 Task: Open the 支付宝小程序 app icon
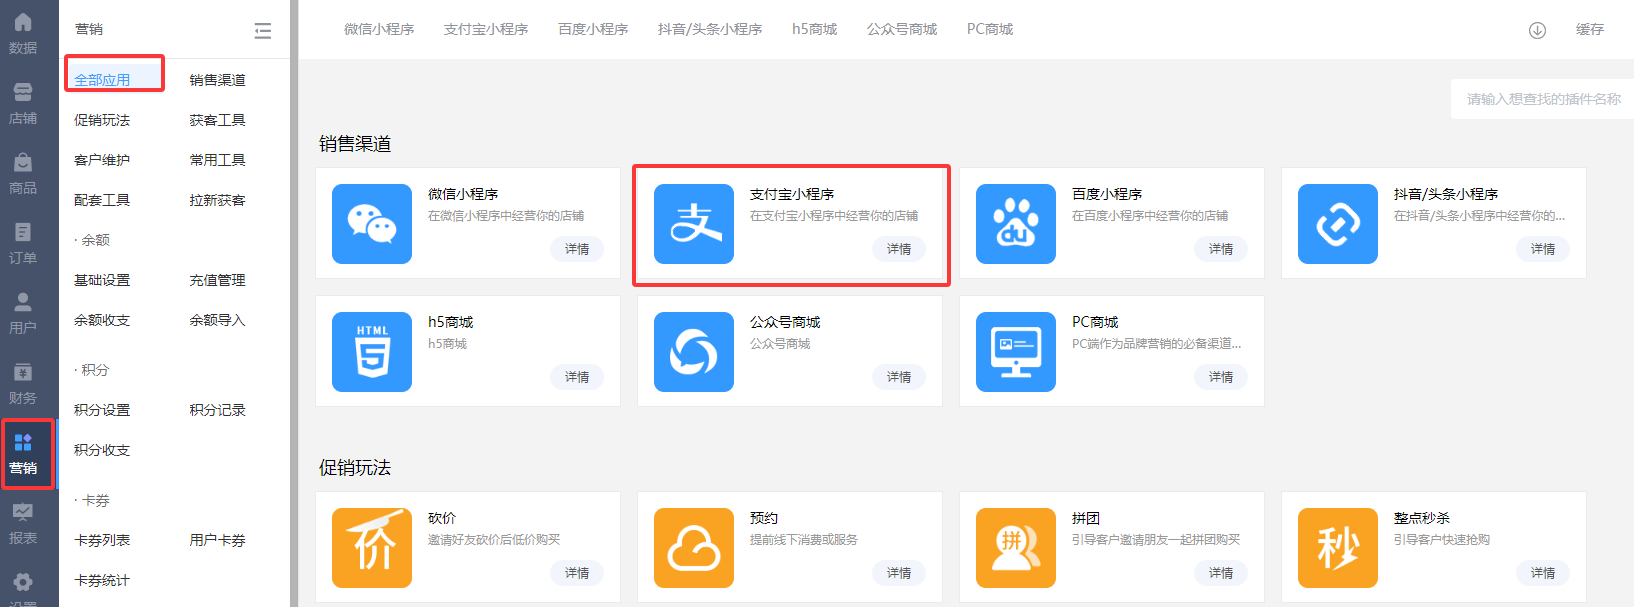click(694, 224)
